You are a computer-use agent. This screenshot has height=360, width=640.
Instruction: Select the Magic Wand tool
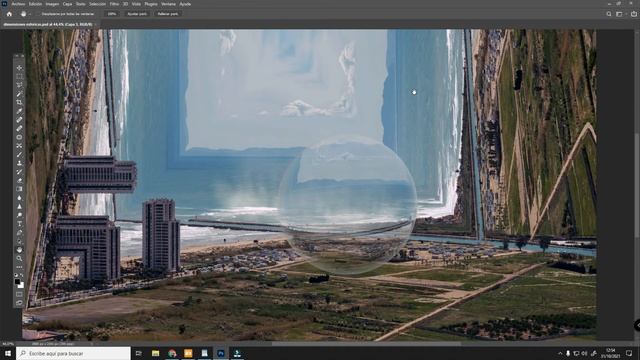tap(19, 94)
